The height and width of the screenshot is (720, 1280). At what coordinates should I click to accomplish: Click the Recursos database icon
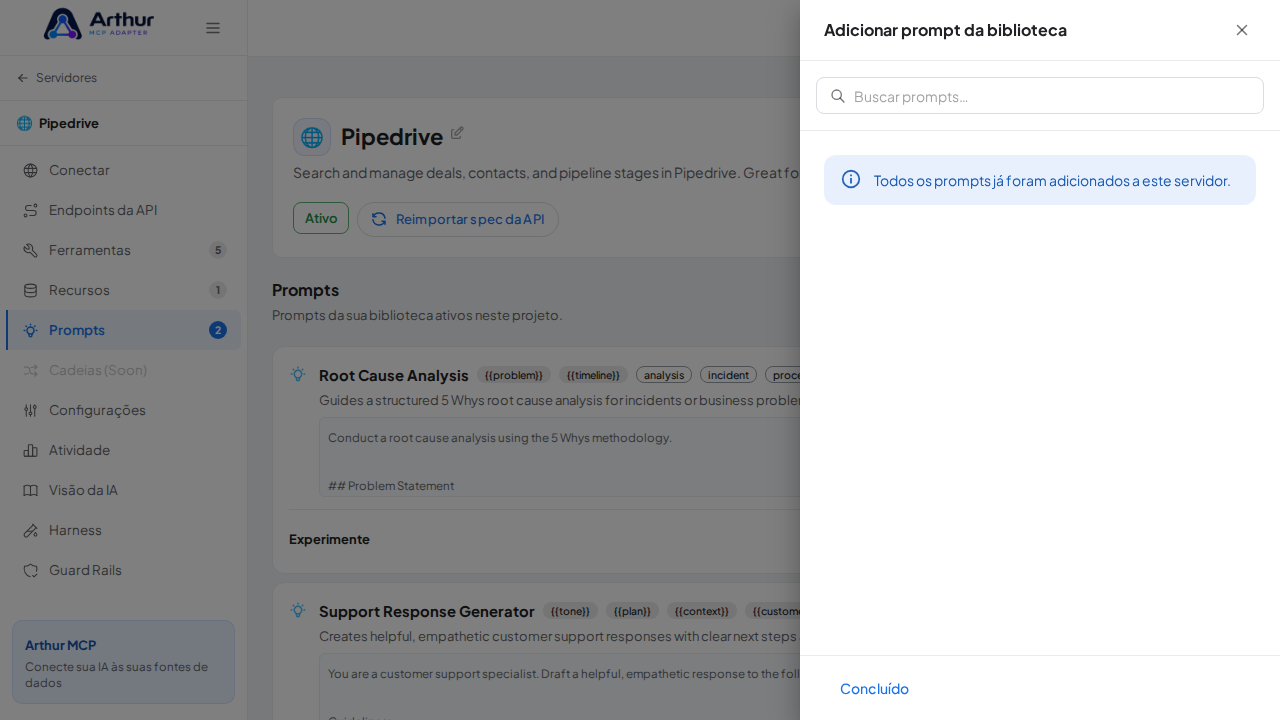click(x=31, y=290)
